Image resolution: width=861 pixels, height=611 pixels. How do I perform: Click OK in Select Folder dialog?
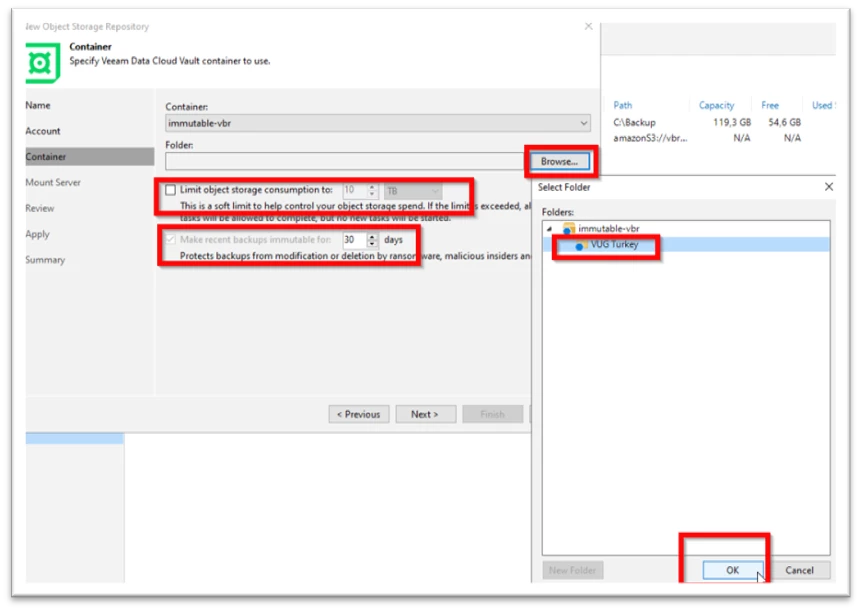733,570
